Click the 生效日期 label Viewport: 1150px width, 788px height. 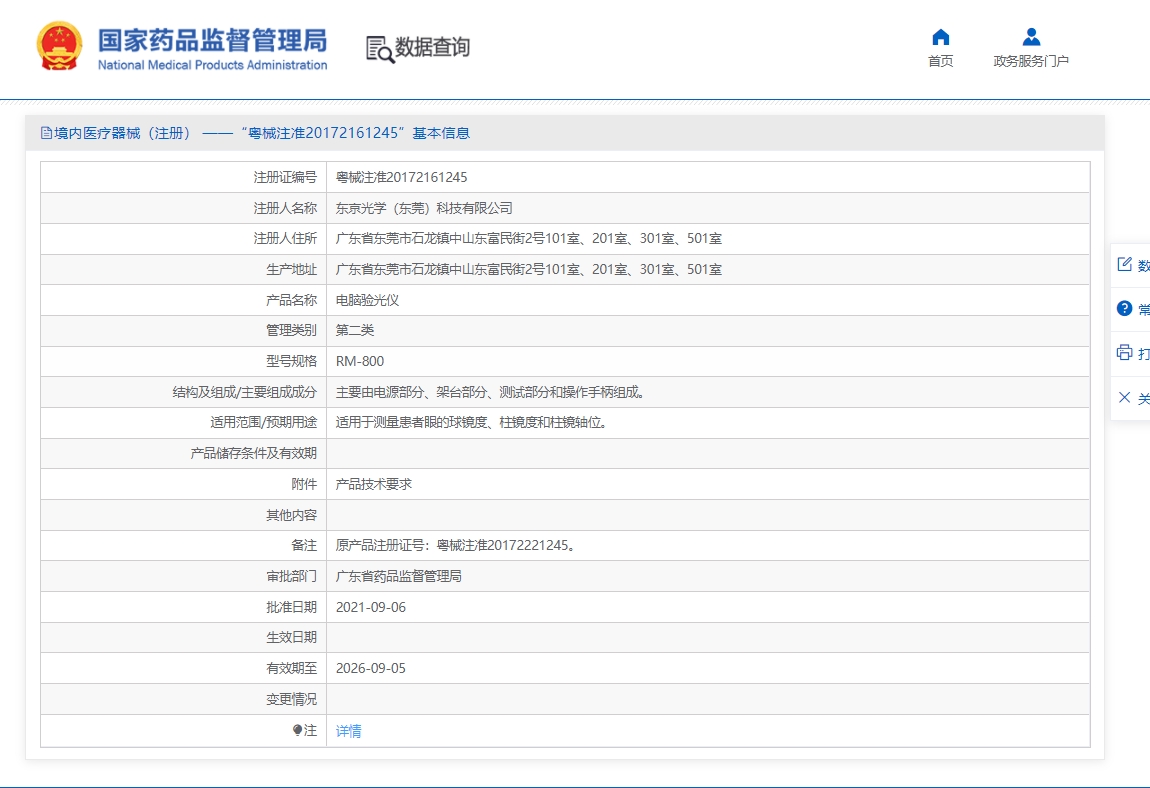(x=291, y=638)
